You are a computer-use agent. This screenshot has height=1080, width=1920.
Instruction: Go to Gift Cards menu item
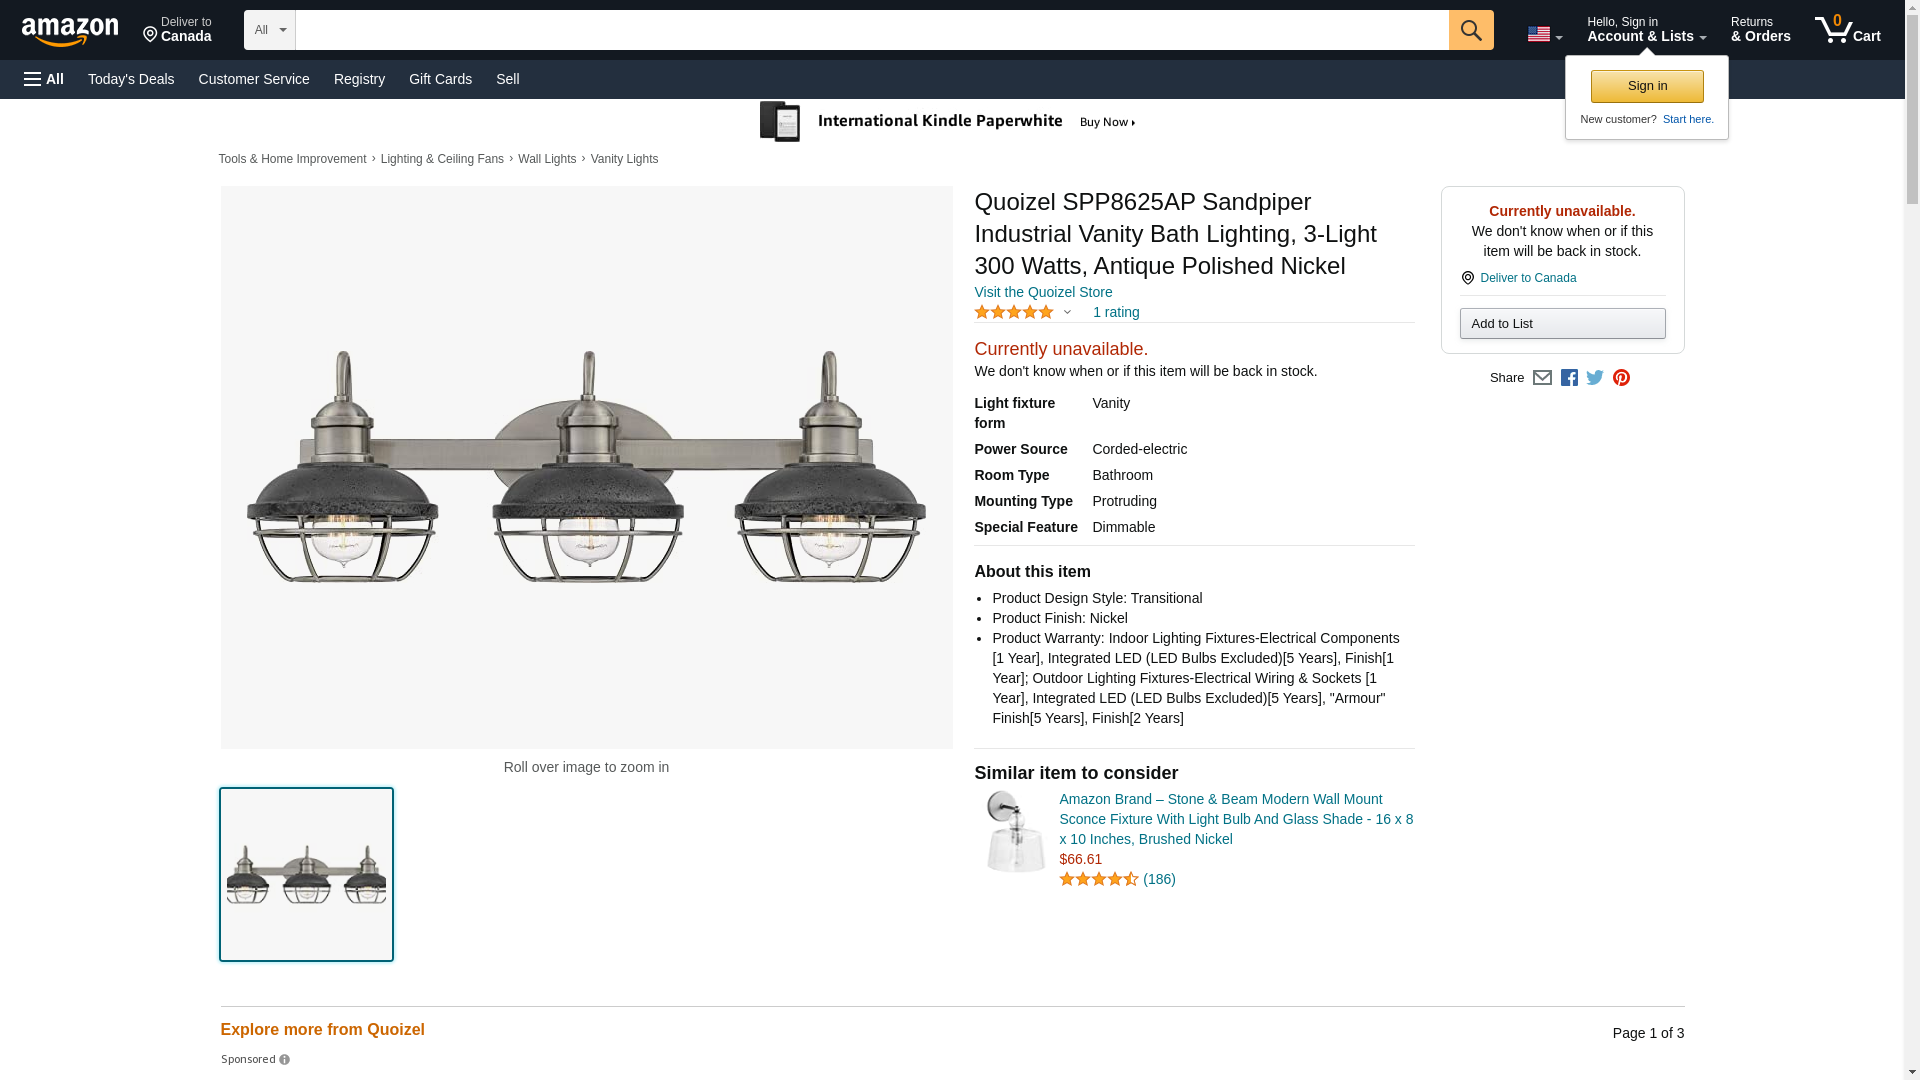click(440, 79)
